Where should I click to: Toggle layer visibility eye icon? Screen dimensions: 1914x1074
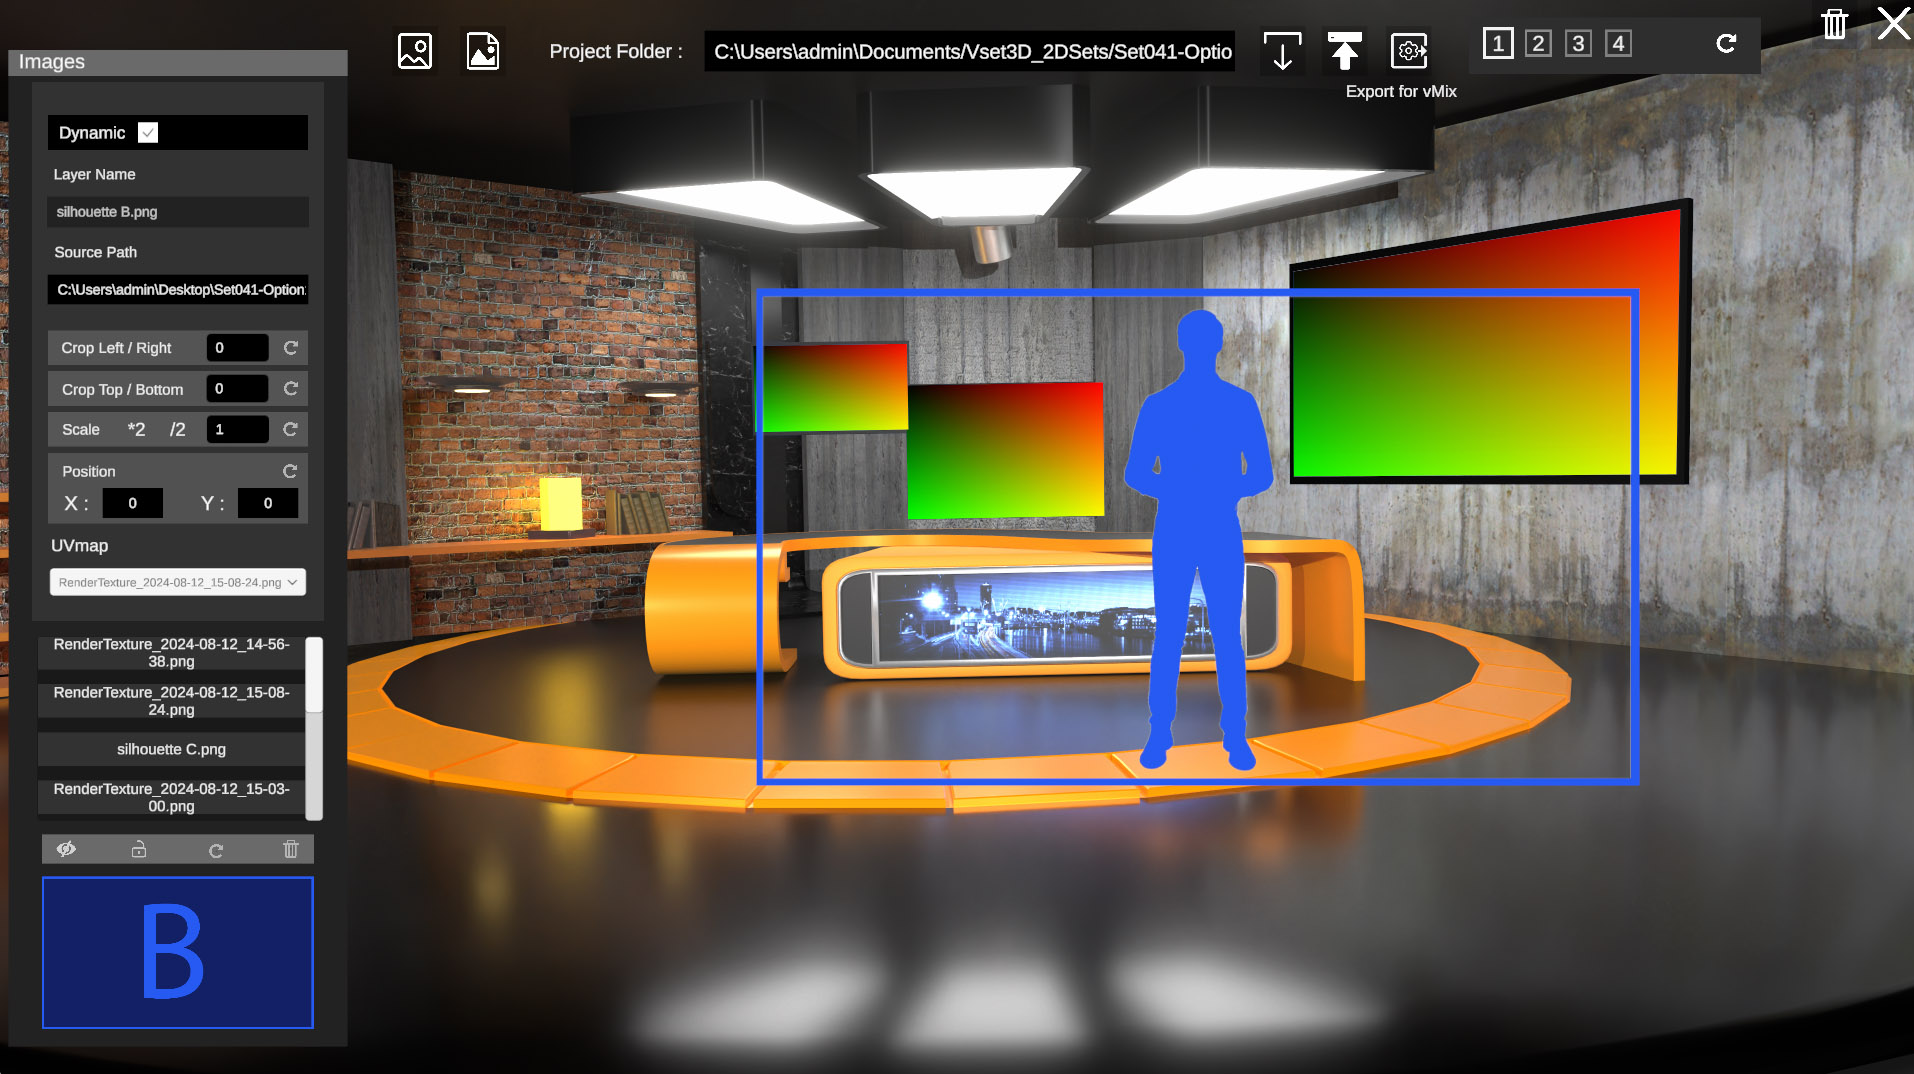[66, 849]
